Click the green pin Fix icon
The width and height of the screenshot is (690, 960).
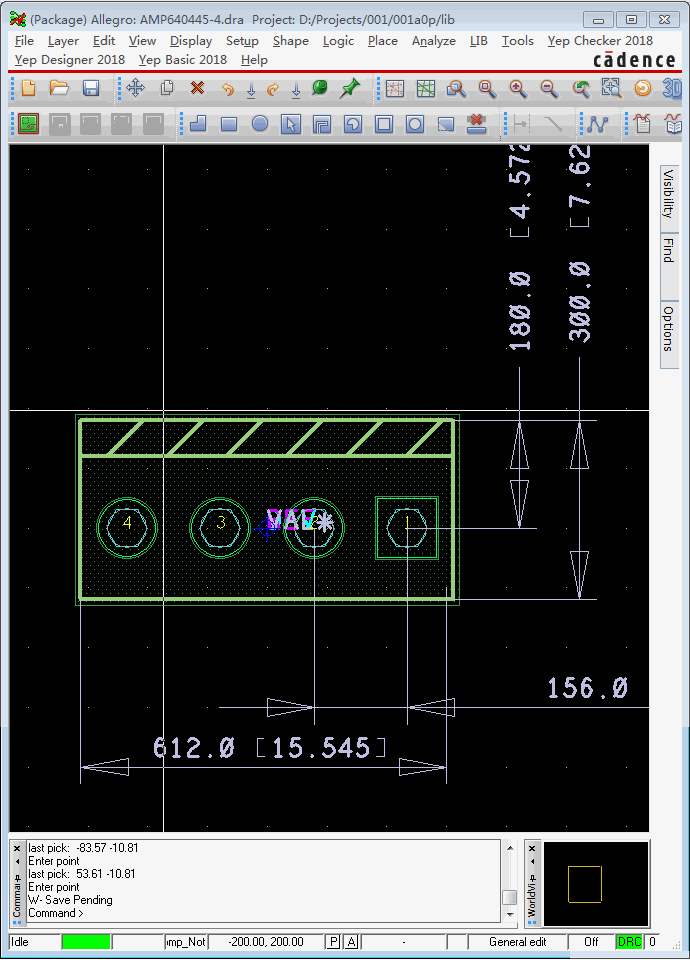point(320,88)
